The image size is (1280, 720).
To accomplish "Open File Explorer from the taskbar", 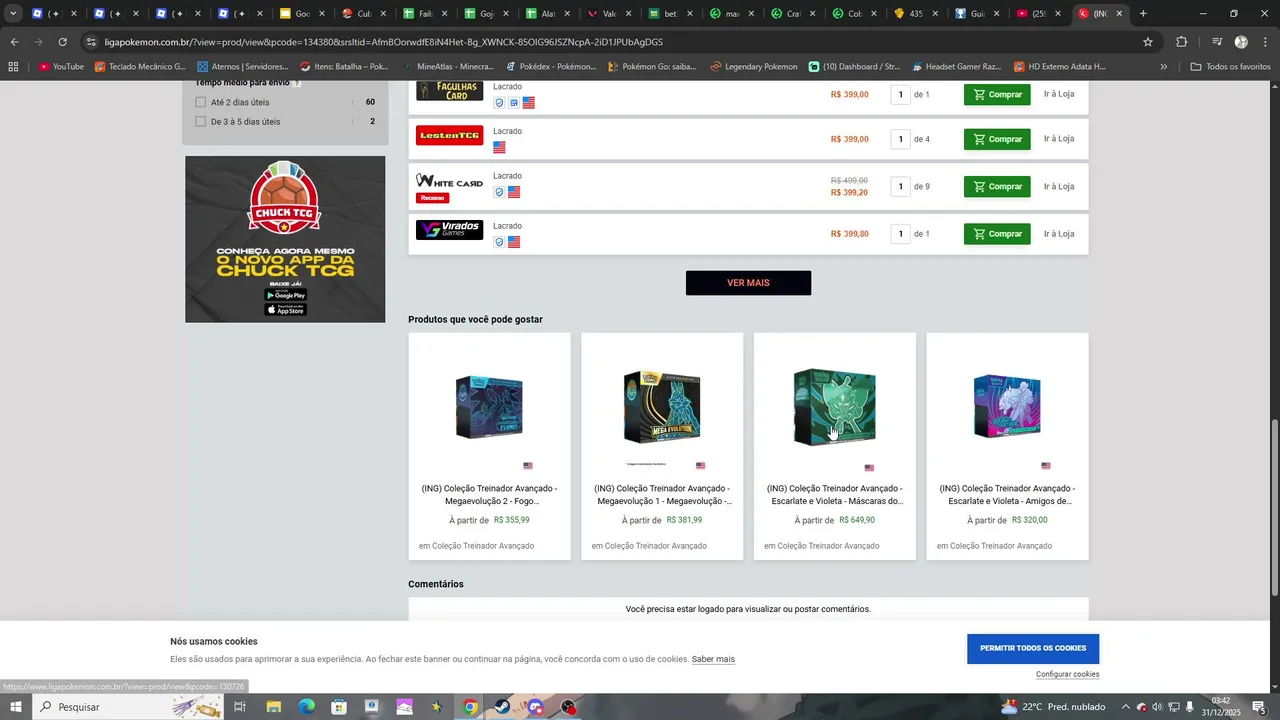I will coord(273,707).
